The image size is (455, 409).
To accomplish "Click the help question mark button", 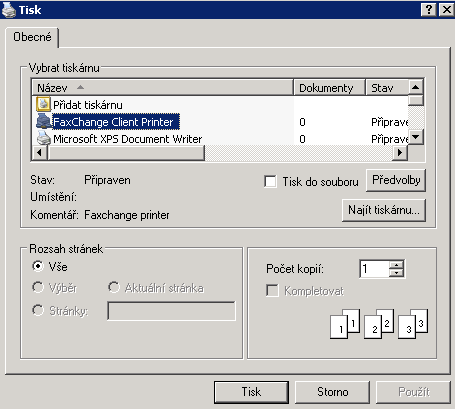I will pyautogui.click(x=429, y=9).
